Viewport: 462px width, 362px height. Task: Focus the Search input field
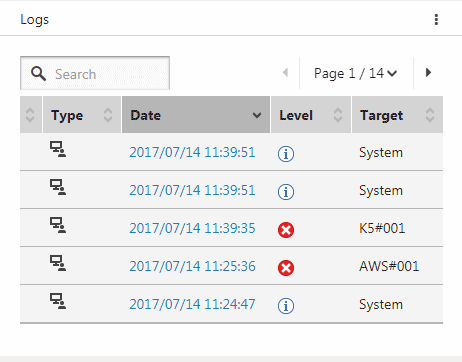click(95, 73)
